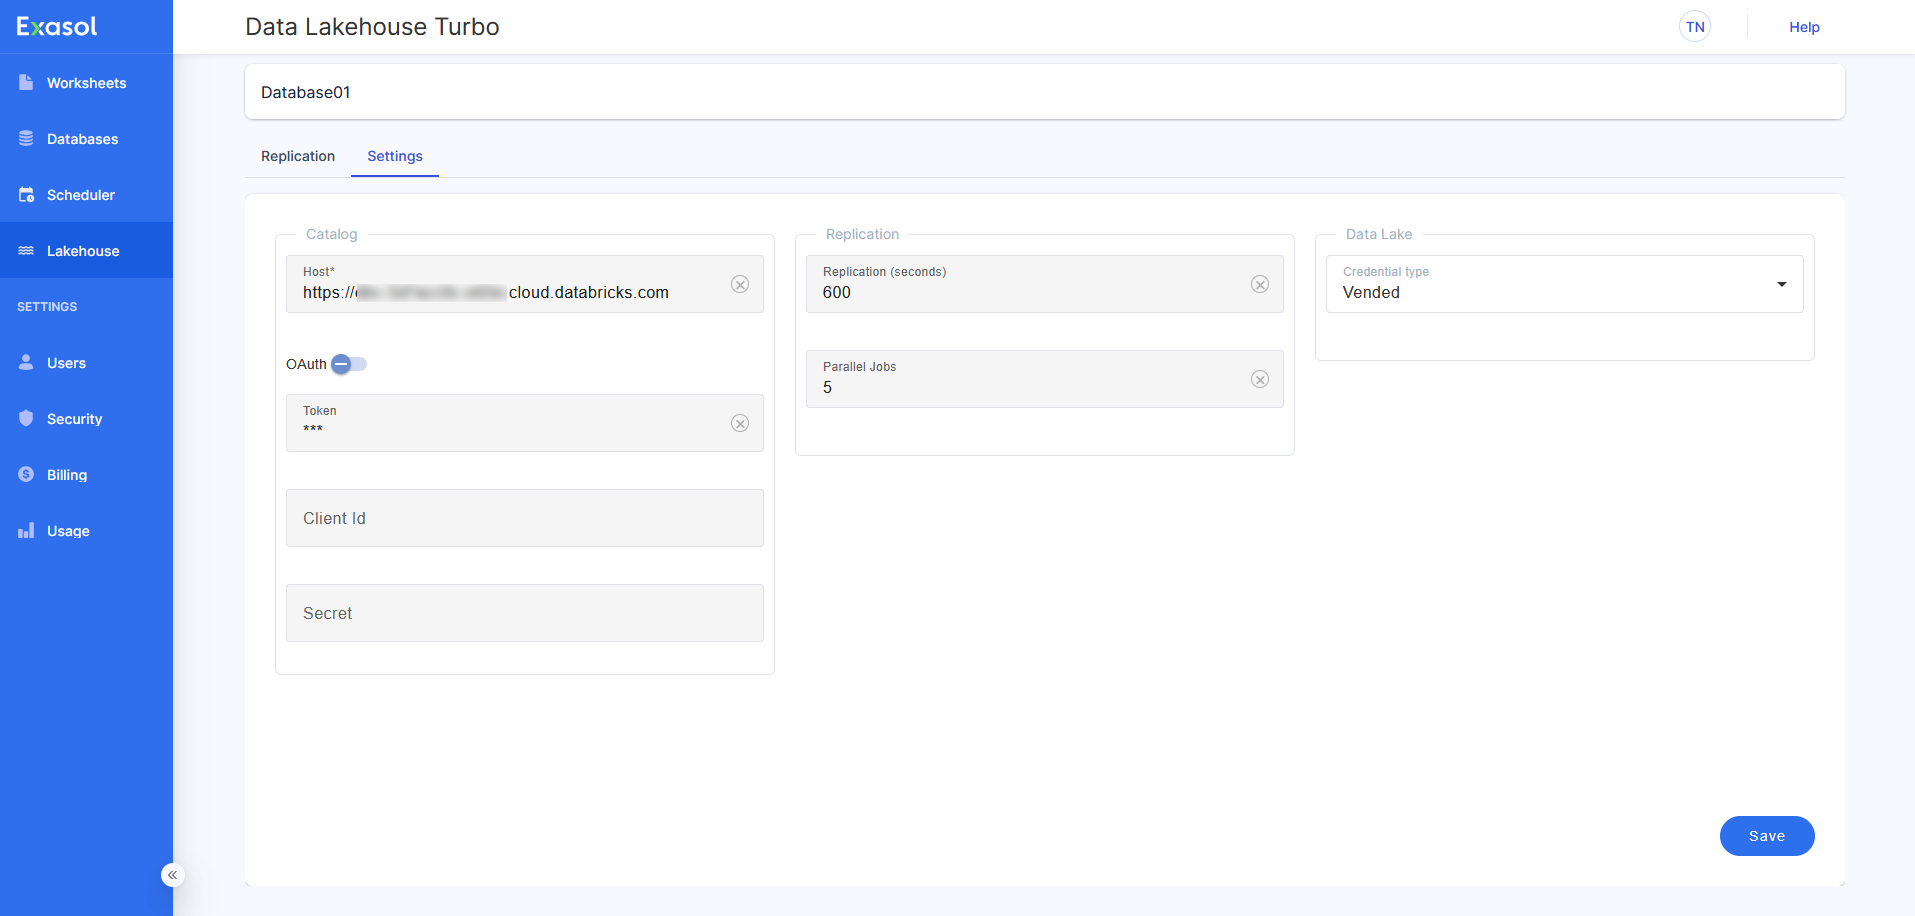Viewport: 1915px width, 916px height.
Task: Clear the Parallel Jobs value
Action: point(1260,379)
